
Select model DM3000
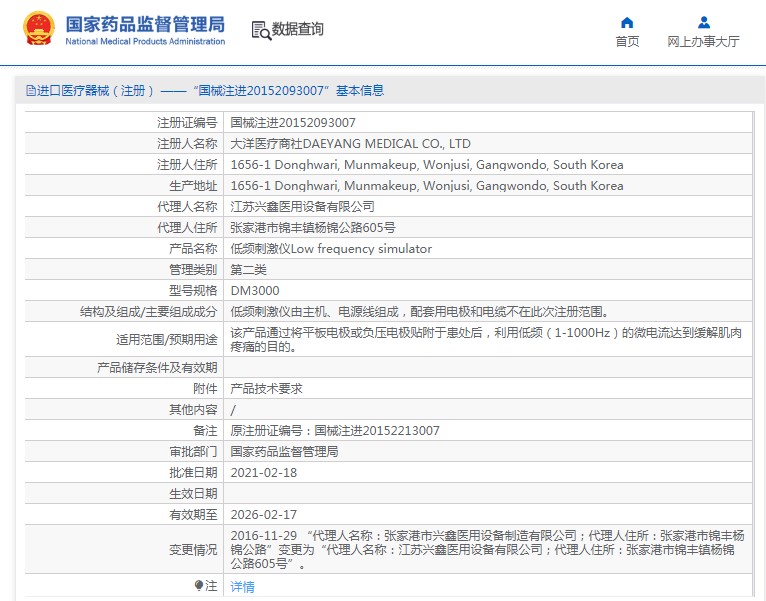[255, 291]
